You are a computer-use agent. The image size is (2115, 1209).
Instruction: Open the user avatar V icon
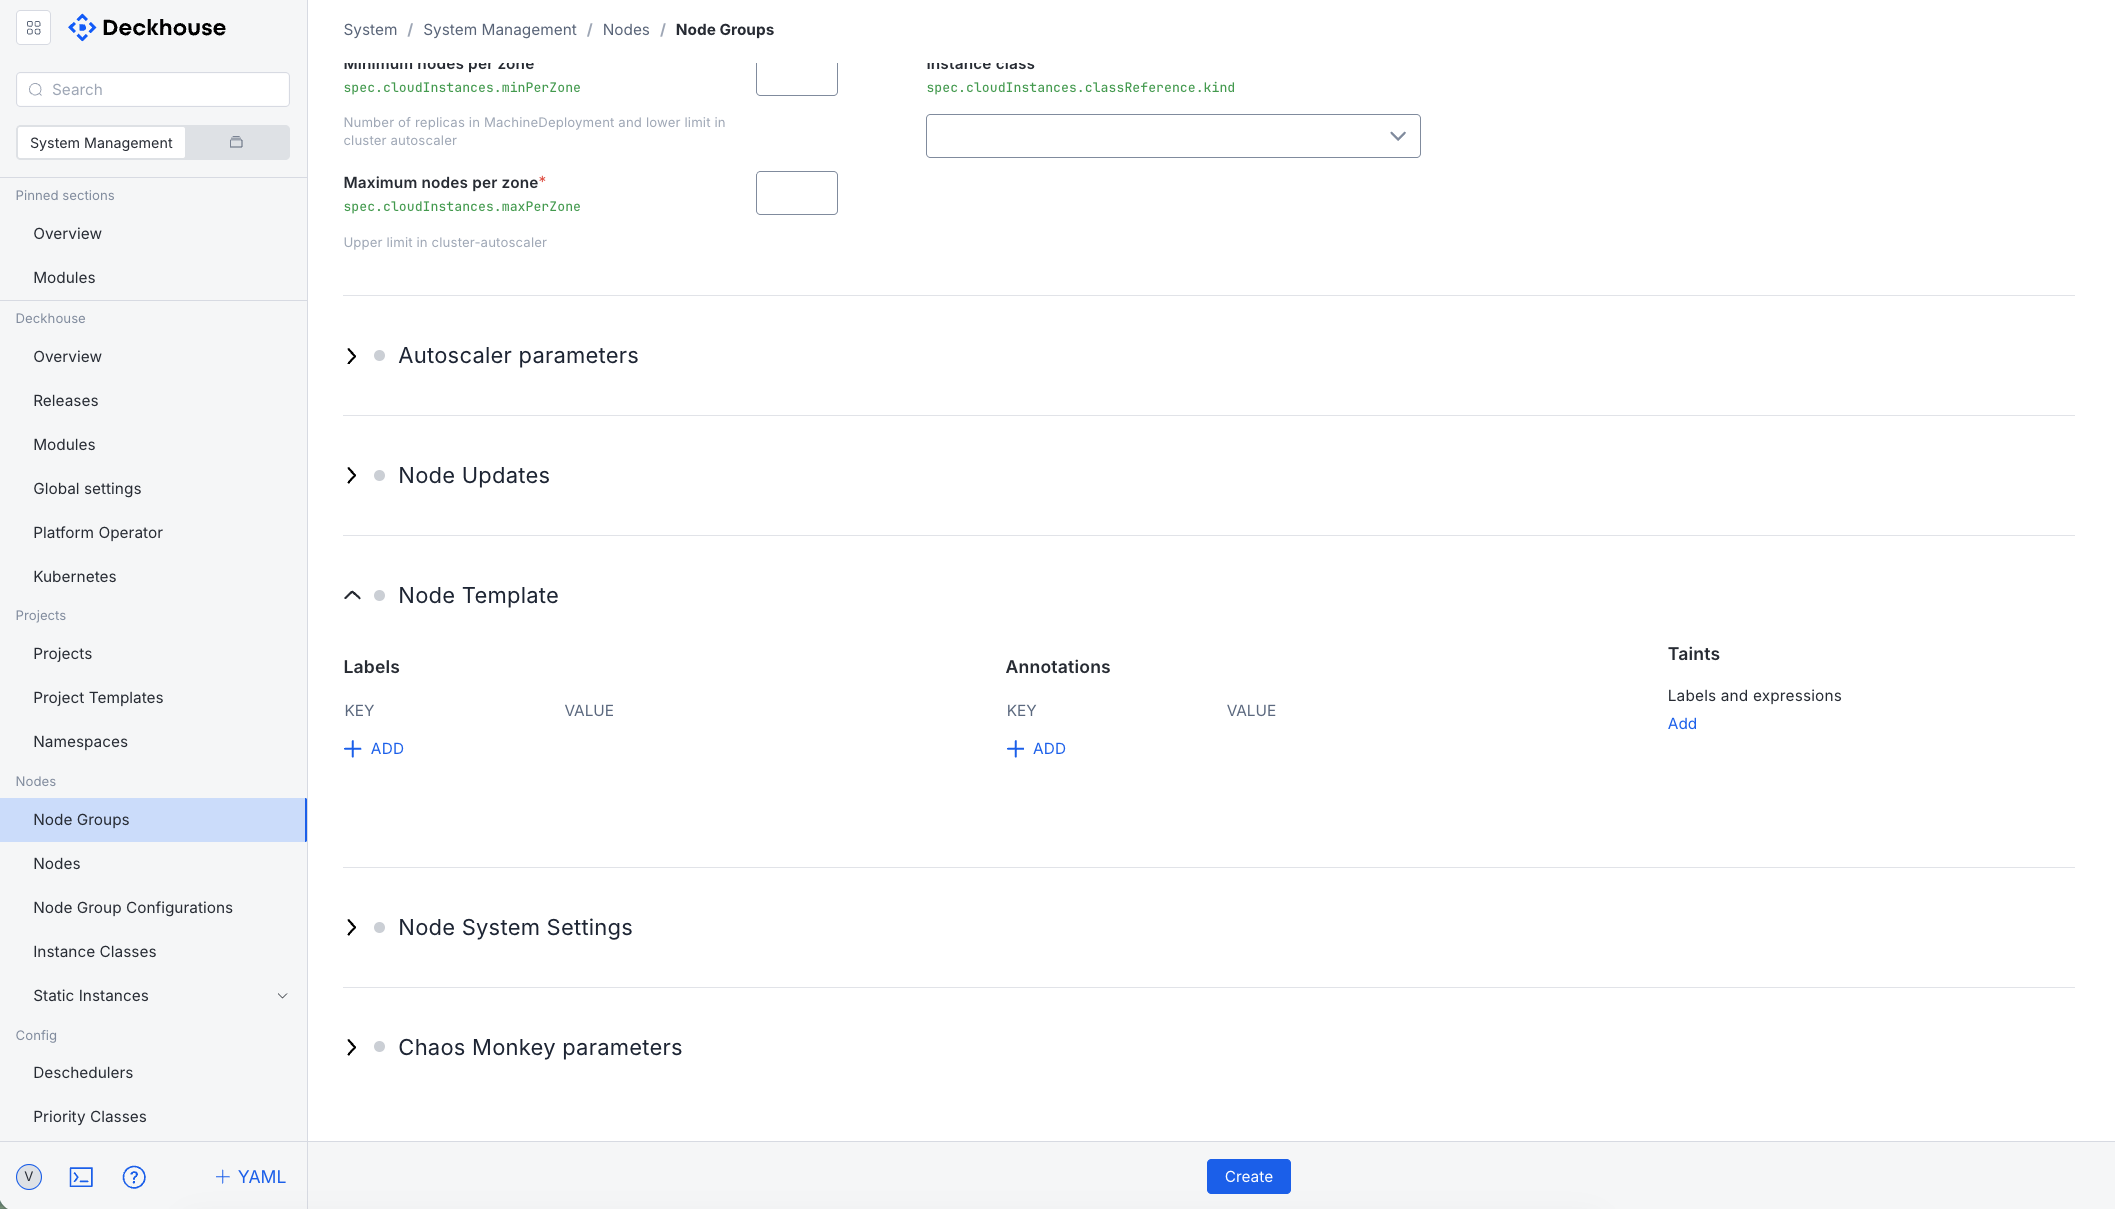point(29,1177)
